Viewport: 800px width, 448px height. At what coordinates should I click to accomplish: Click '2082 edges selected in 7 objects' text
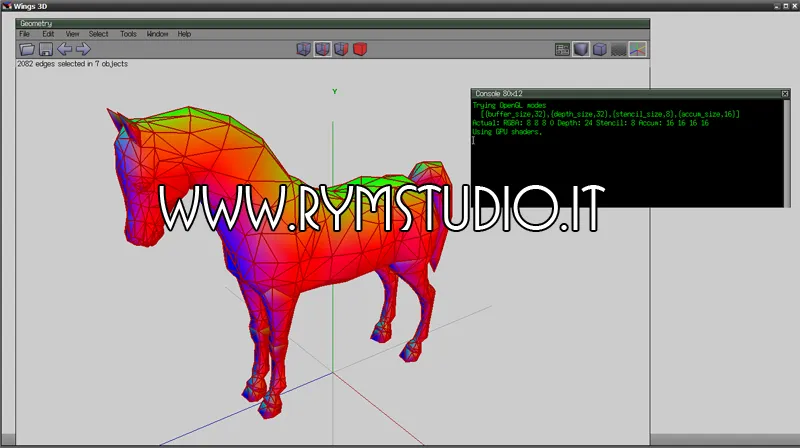(72, 64)
